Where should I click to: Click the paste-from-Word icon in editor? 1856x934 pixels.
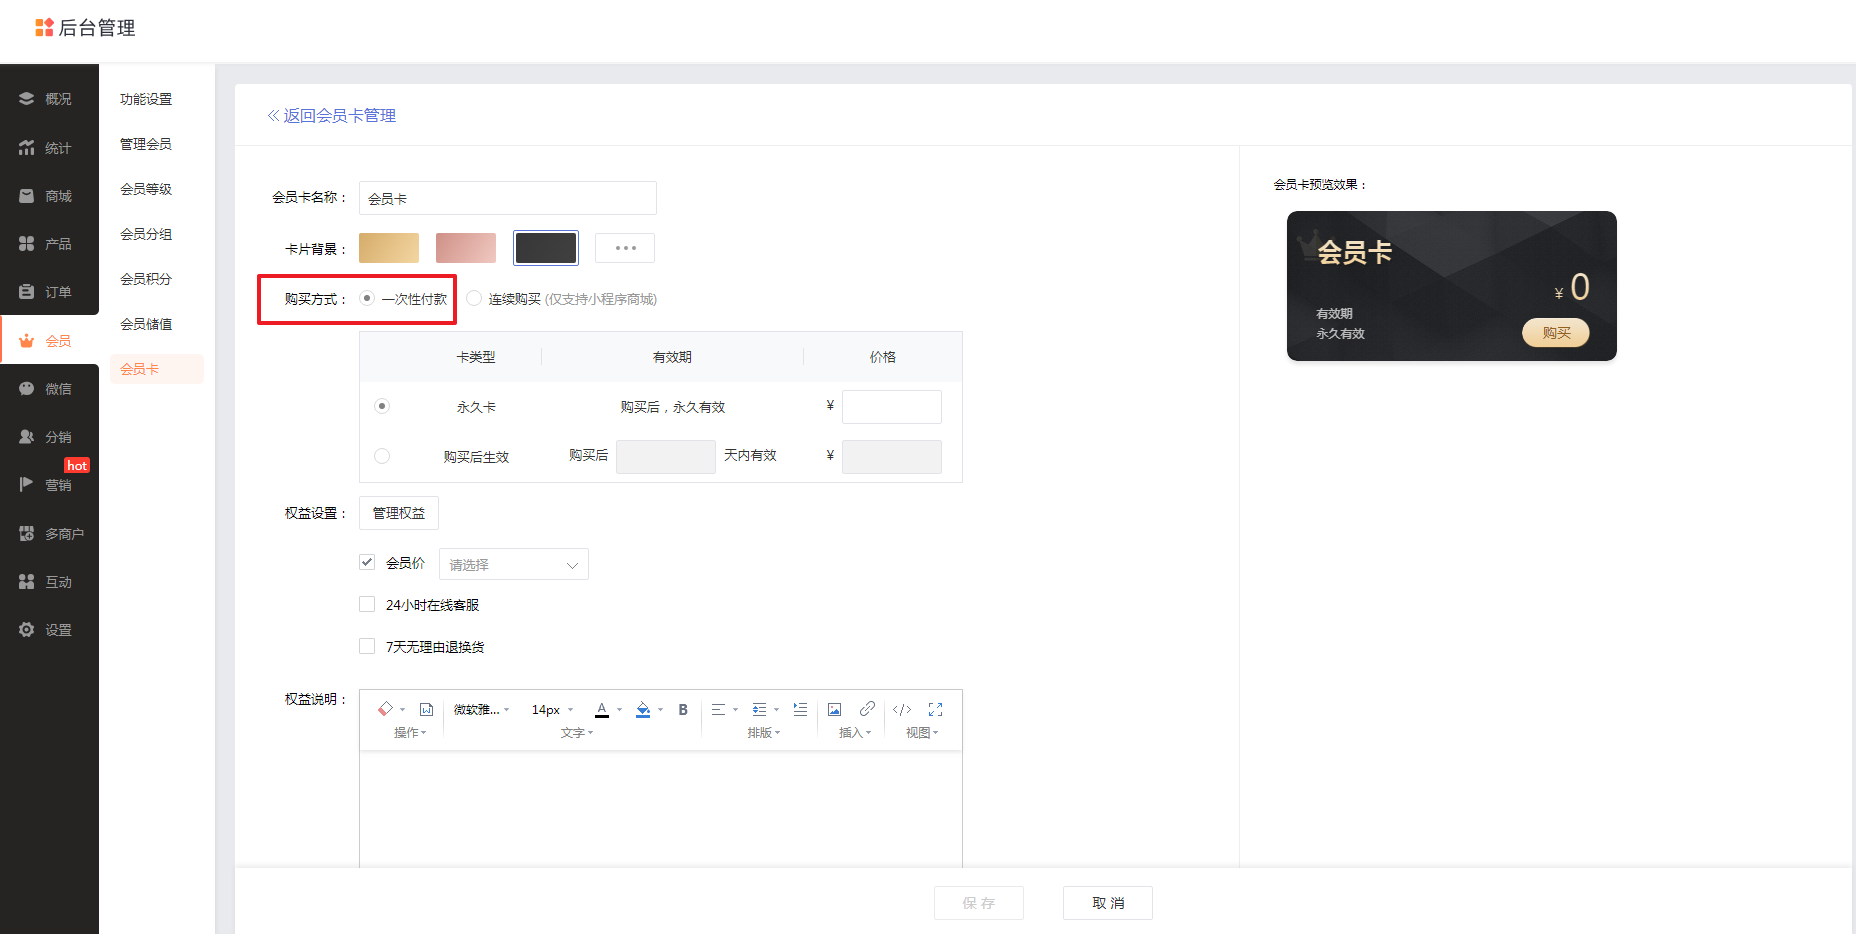426,709
